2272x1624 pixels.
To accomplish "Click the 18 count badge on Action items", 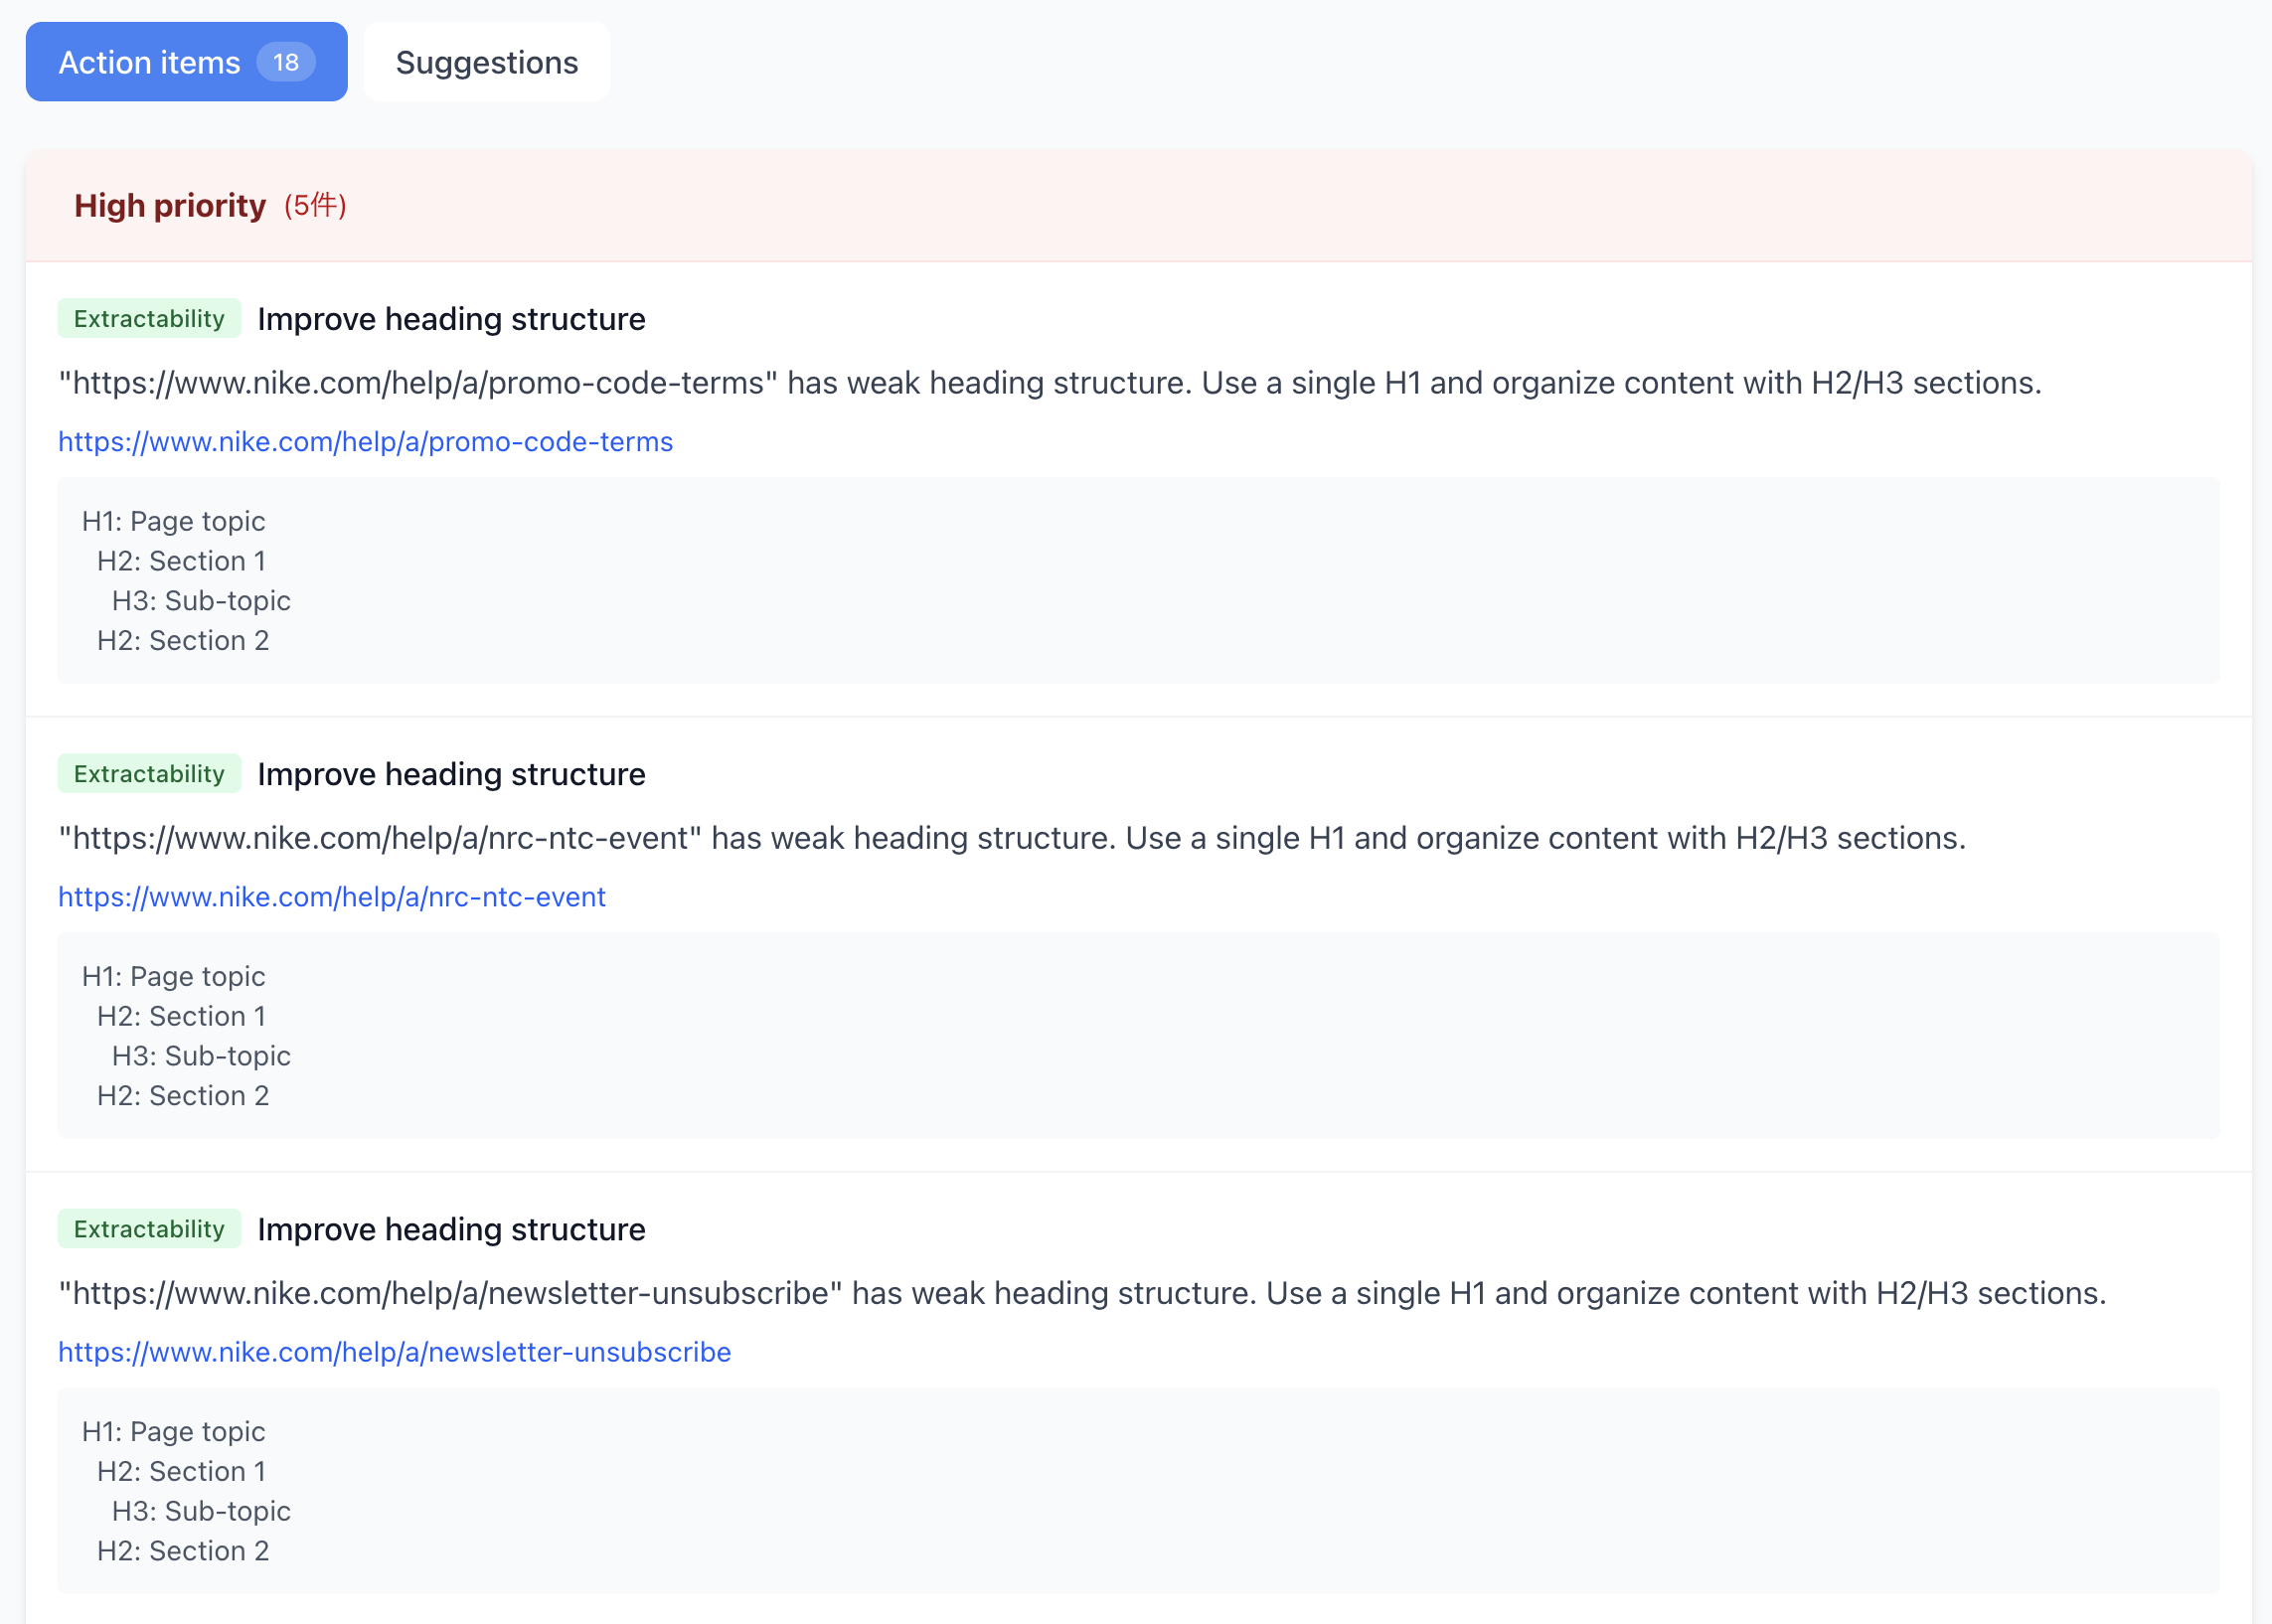I will 287,61.
